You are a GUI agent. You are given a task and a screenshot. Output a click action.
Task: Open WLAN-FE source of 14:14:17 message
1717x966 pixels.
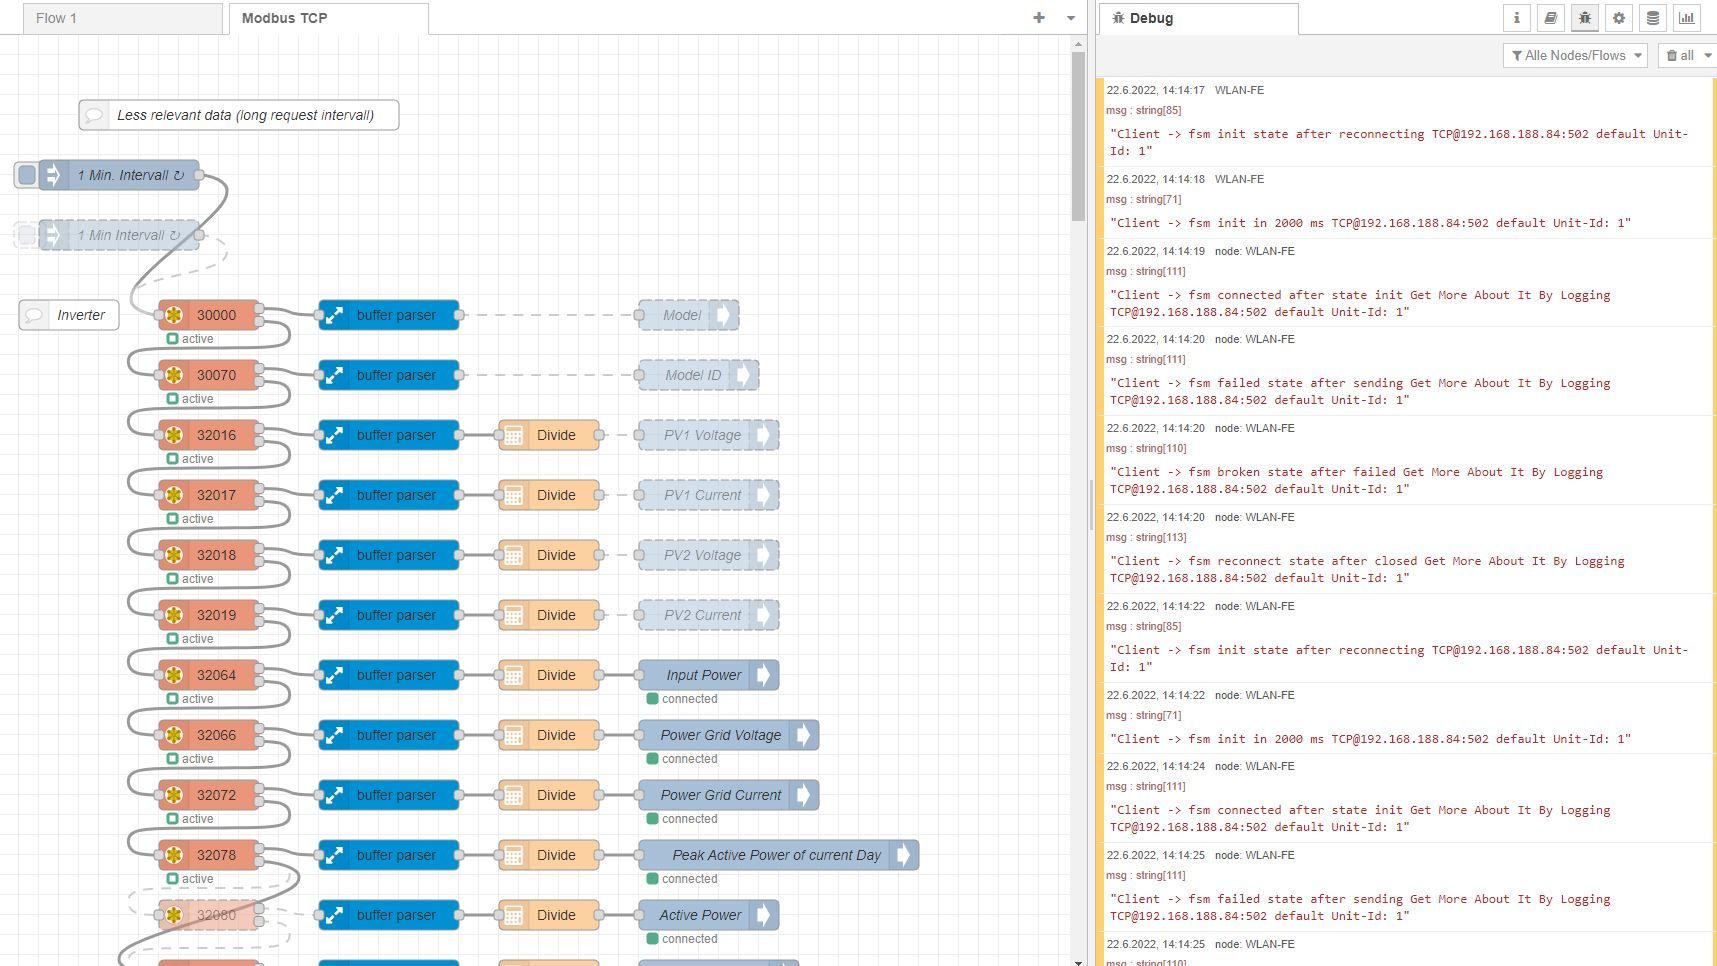(x=1239, y=90)
